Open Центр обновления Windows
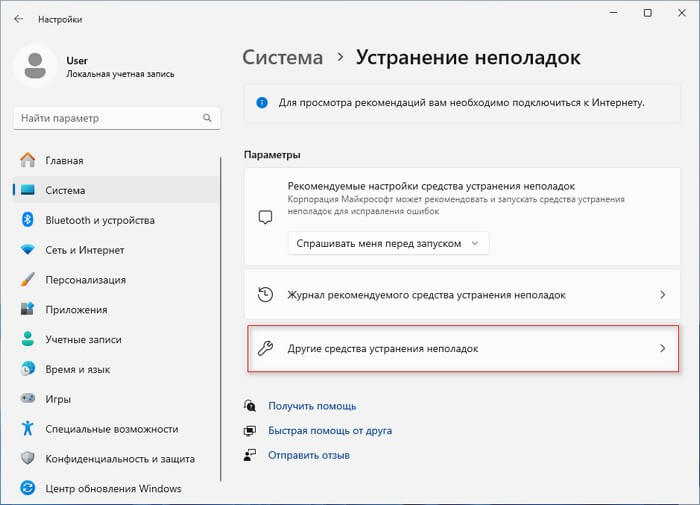The height and width of the screenshot is (505, 700). 116,488
